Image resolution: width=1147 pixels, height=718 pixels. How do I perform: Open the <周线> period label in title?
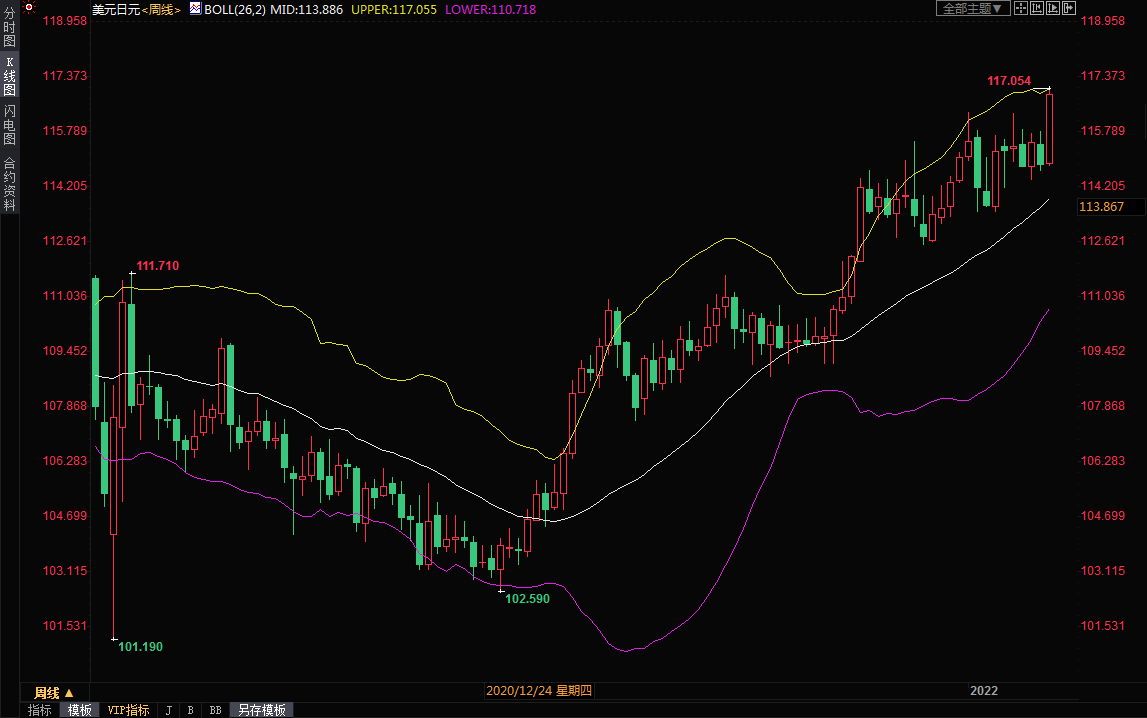tap(161, 9)
